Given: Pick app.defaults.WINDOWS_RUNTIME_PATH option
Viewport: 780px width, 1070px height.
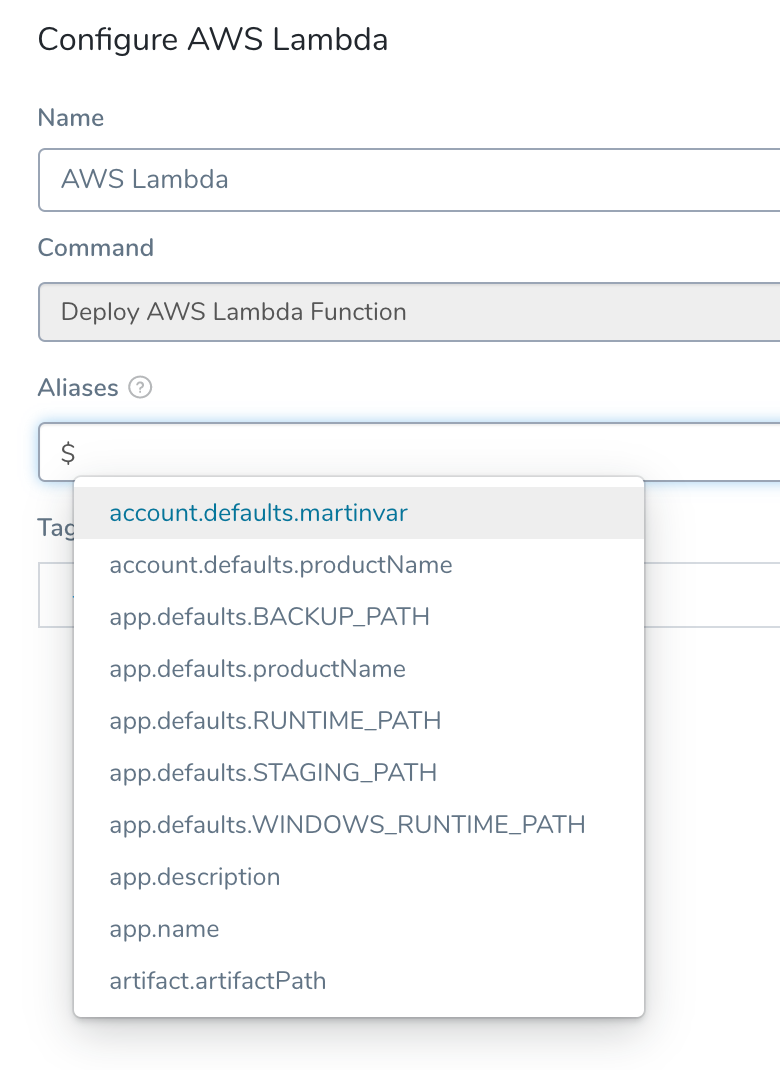Looking at the screenshot, I should point(359,824).
